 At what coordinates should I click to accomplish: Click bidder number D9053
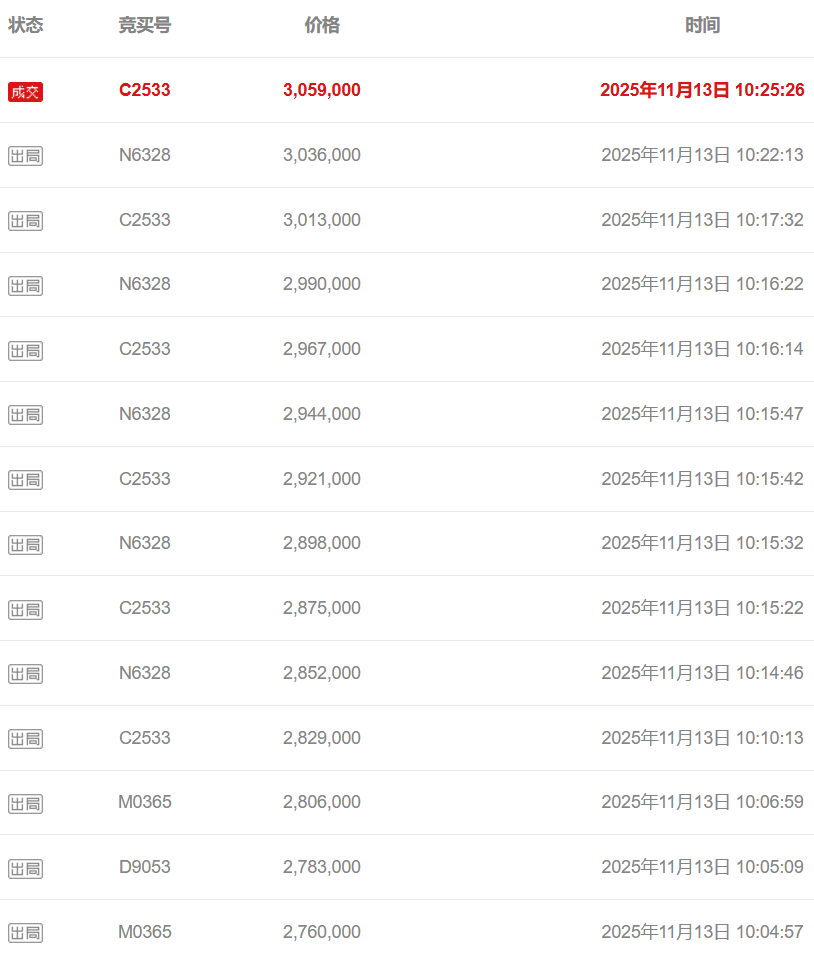pos(144,867)
